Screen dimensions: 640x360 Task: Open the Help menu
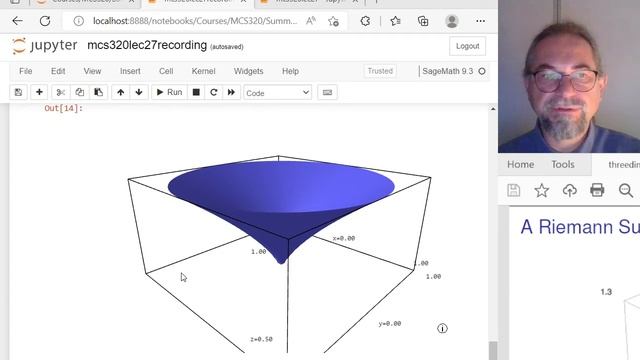pyautogui.click(x=290, y=71)
